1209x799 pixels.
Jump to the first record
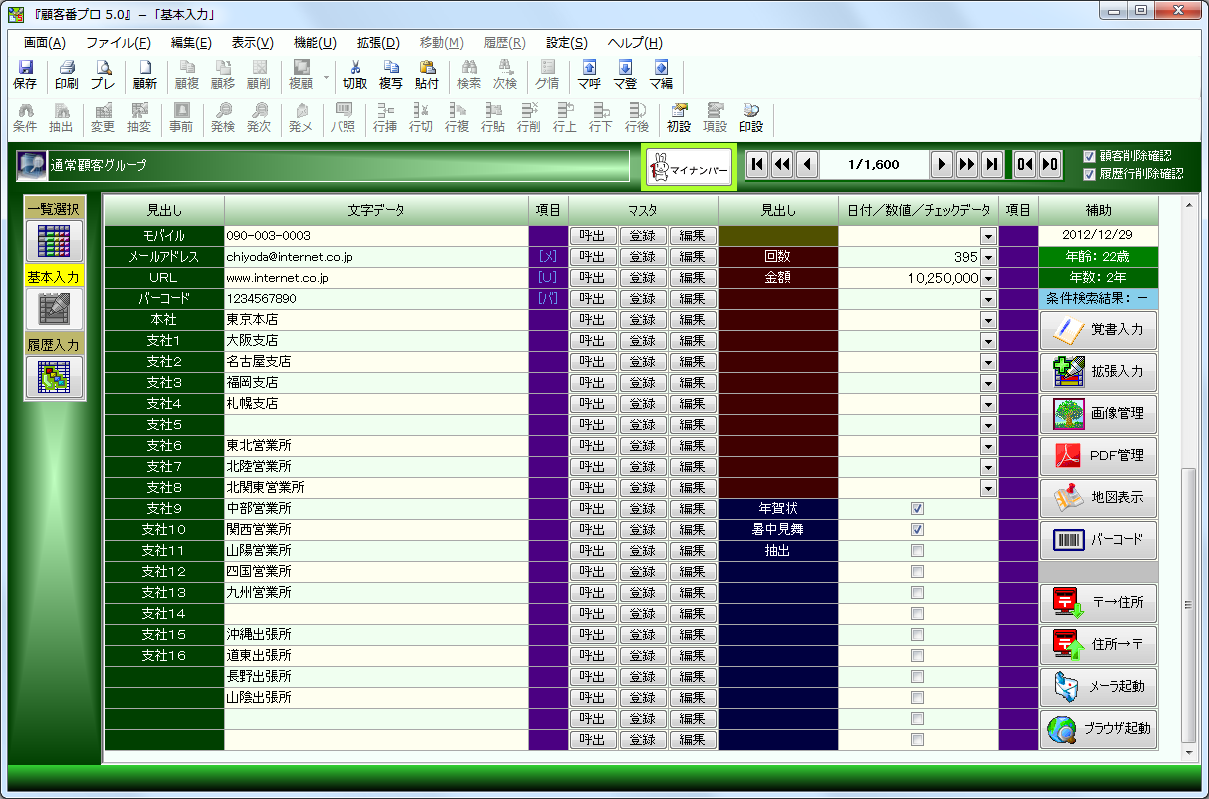[757, 165]
